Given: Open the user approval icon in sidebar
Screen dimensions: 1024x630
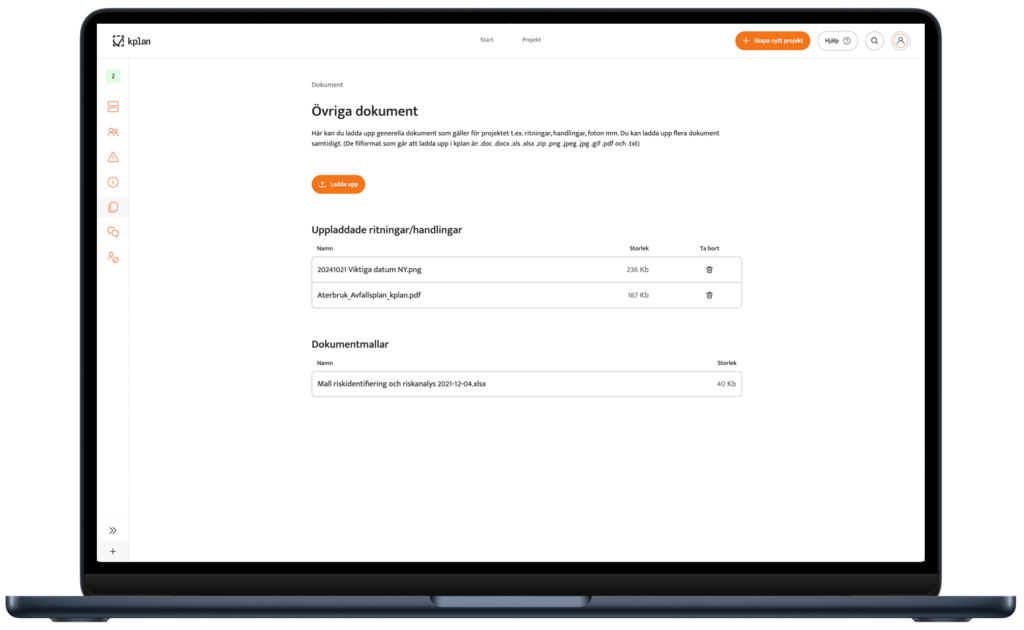Looking at the screenshot, I should pyautogui.click(x=113, y=257).
